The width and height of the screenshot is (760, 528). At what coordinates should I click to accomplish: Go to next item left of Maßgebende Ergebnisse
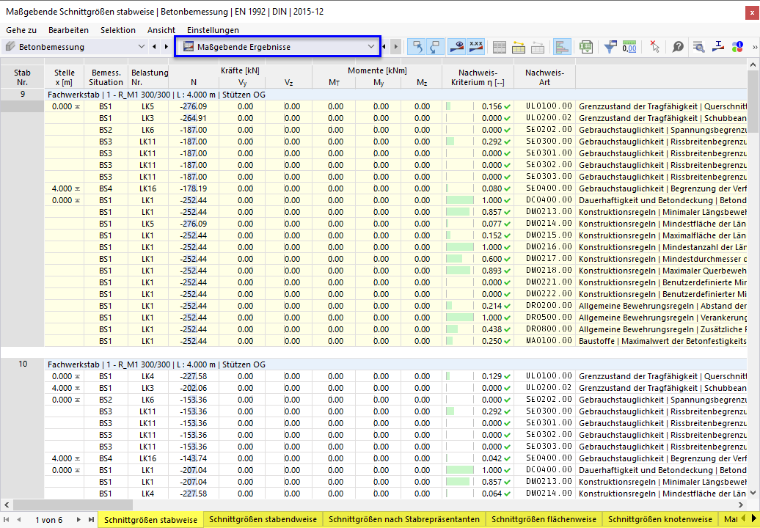tap(166, 47)
